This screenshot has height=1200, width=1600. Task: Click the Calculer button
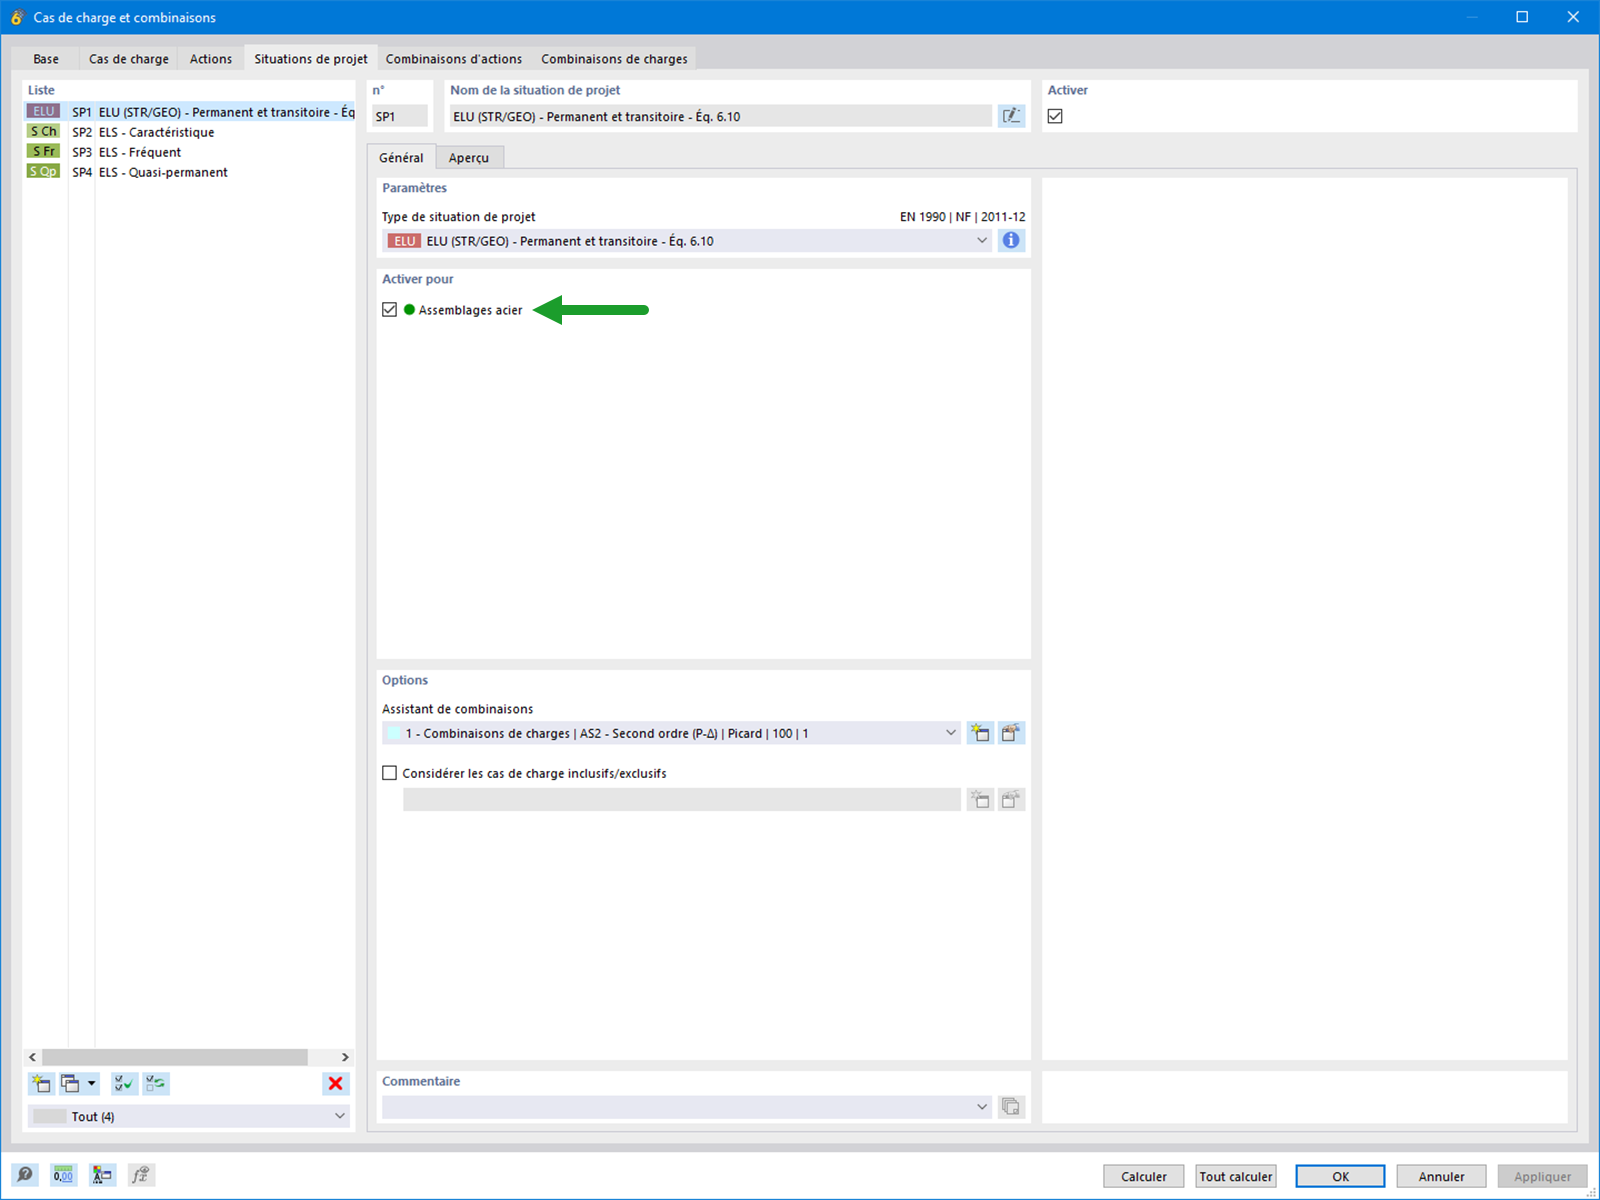[1144, 1176]
